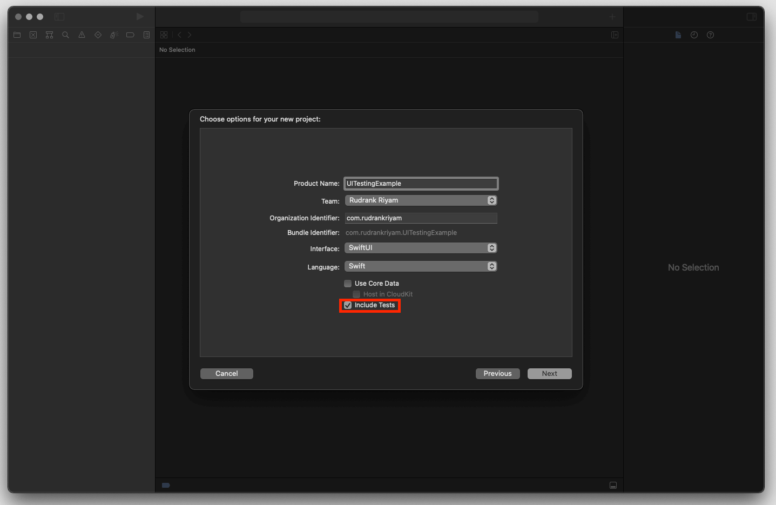Open the Team dropdown showing Rudrank Riyam
The image size is (776, 505).
[x=420, y=200]
